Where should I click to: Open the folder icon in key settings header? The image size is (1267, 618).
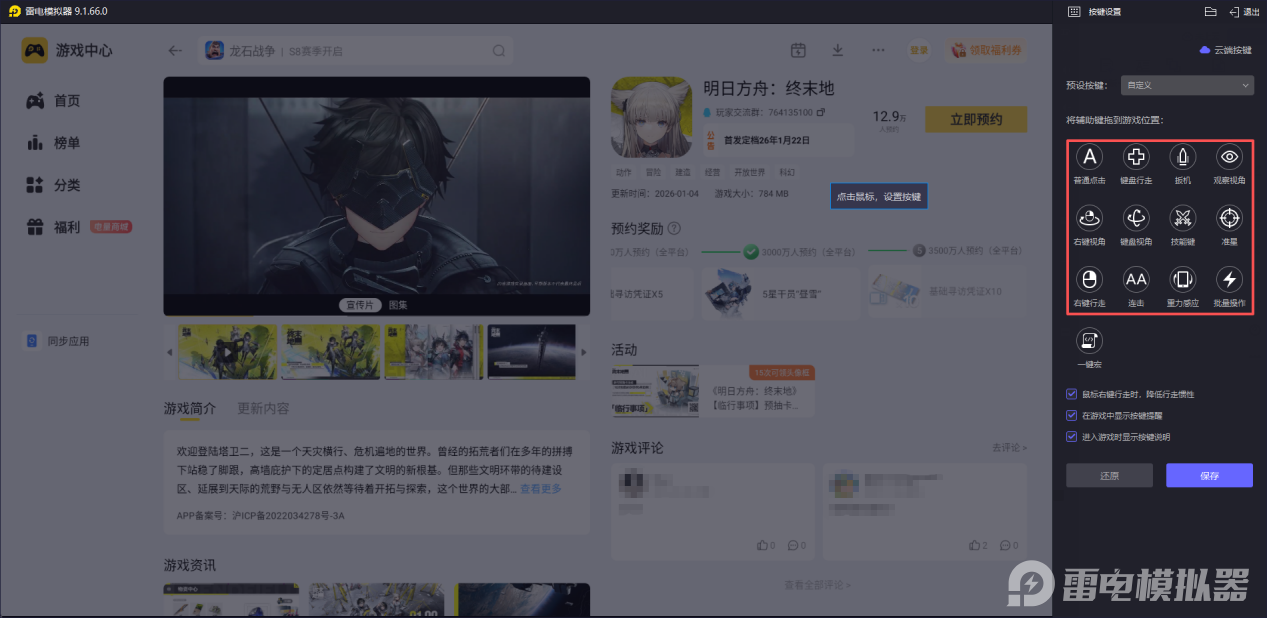tap(1210, 12)
